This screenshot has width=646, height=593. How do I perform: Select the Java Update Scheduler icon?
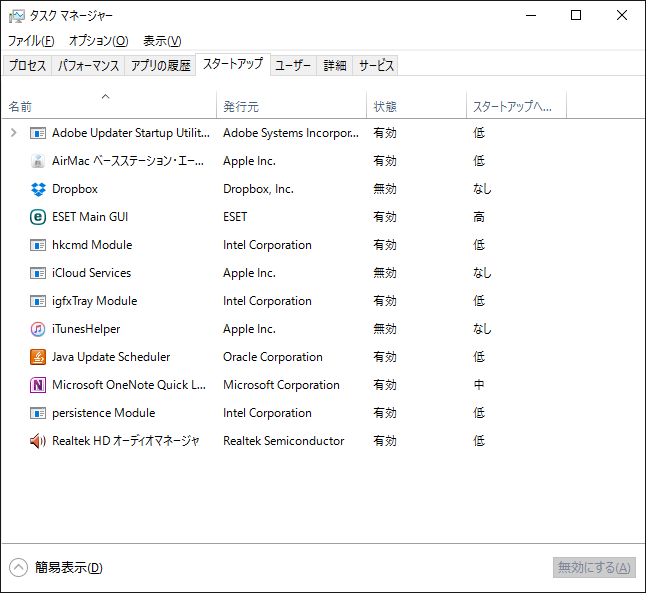point(38,357)
